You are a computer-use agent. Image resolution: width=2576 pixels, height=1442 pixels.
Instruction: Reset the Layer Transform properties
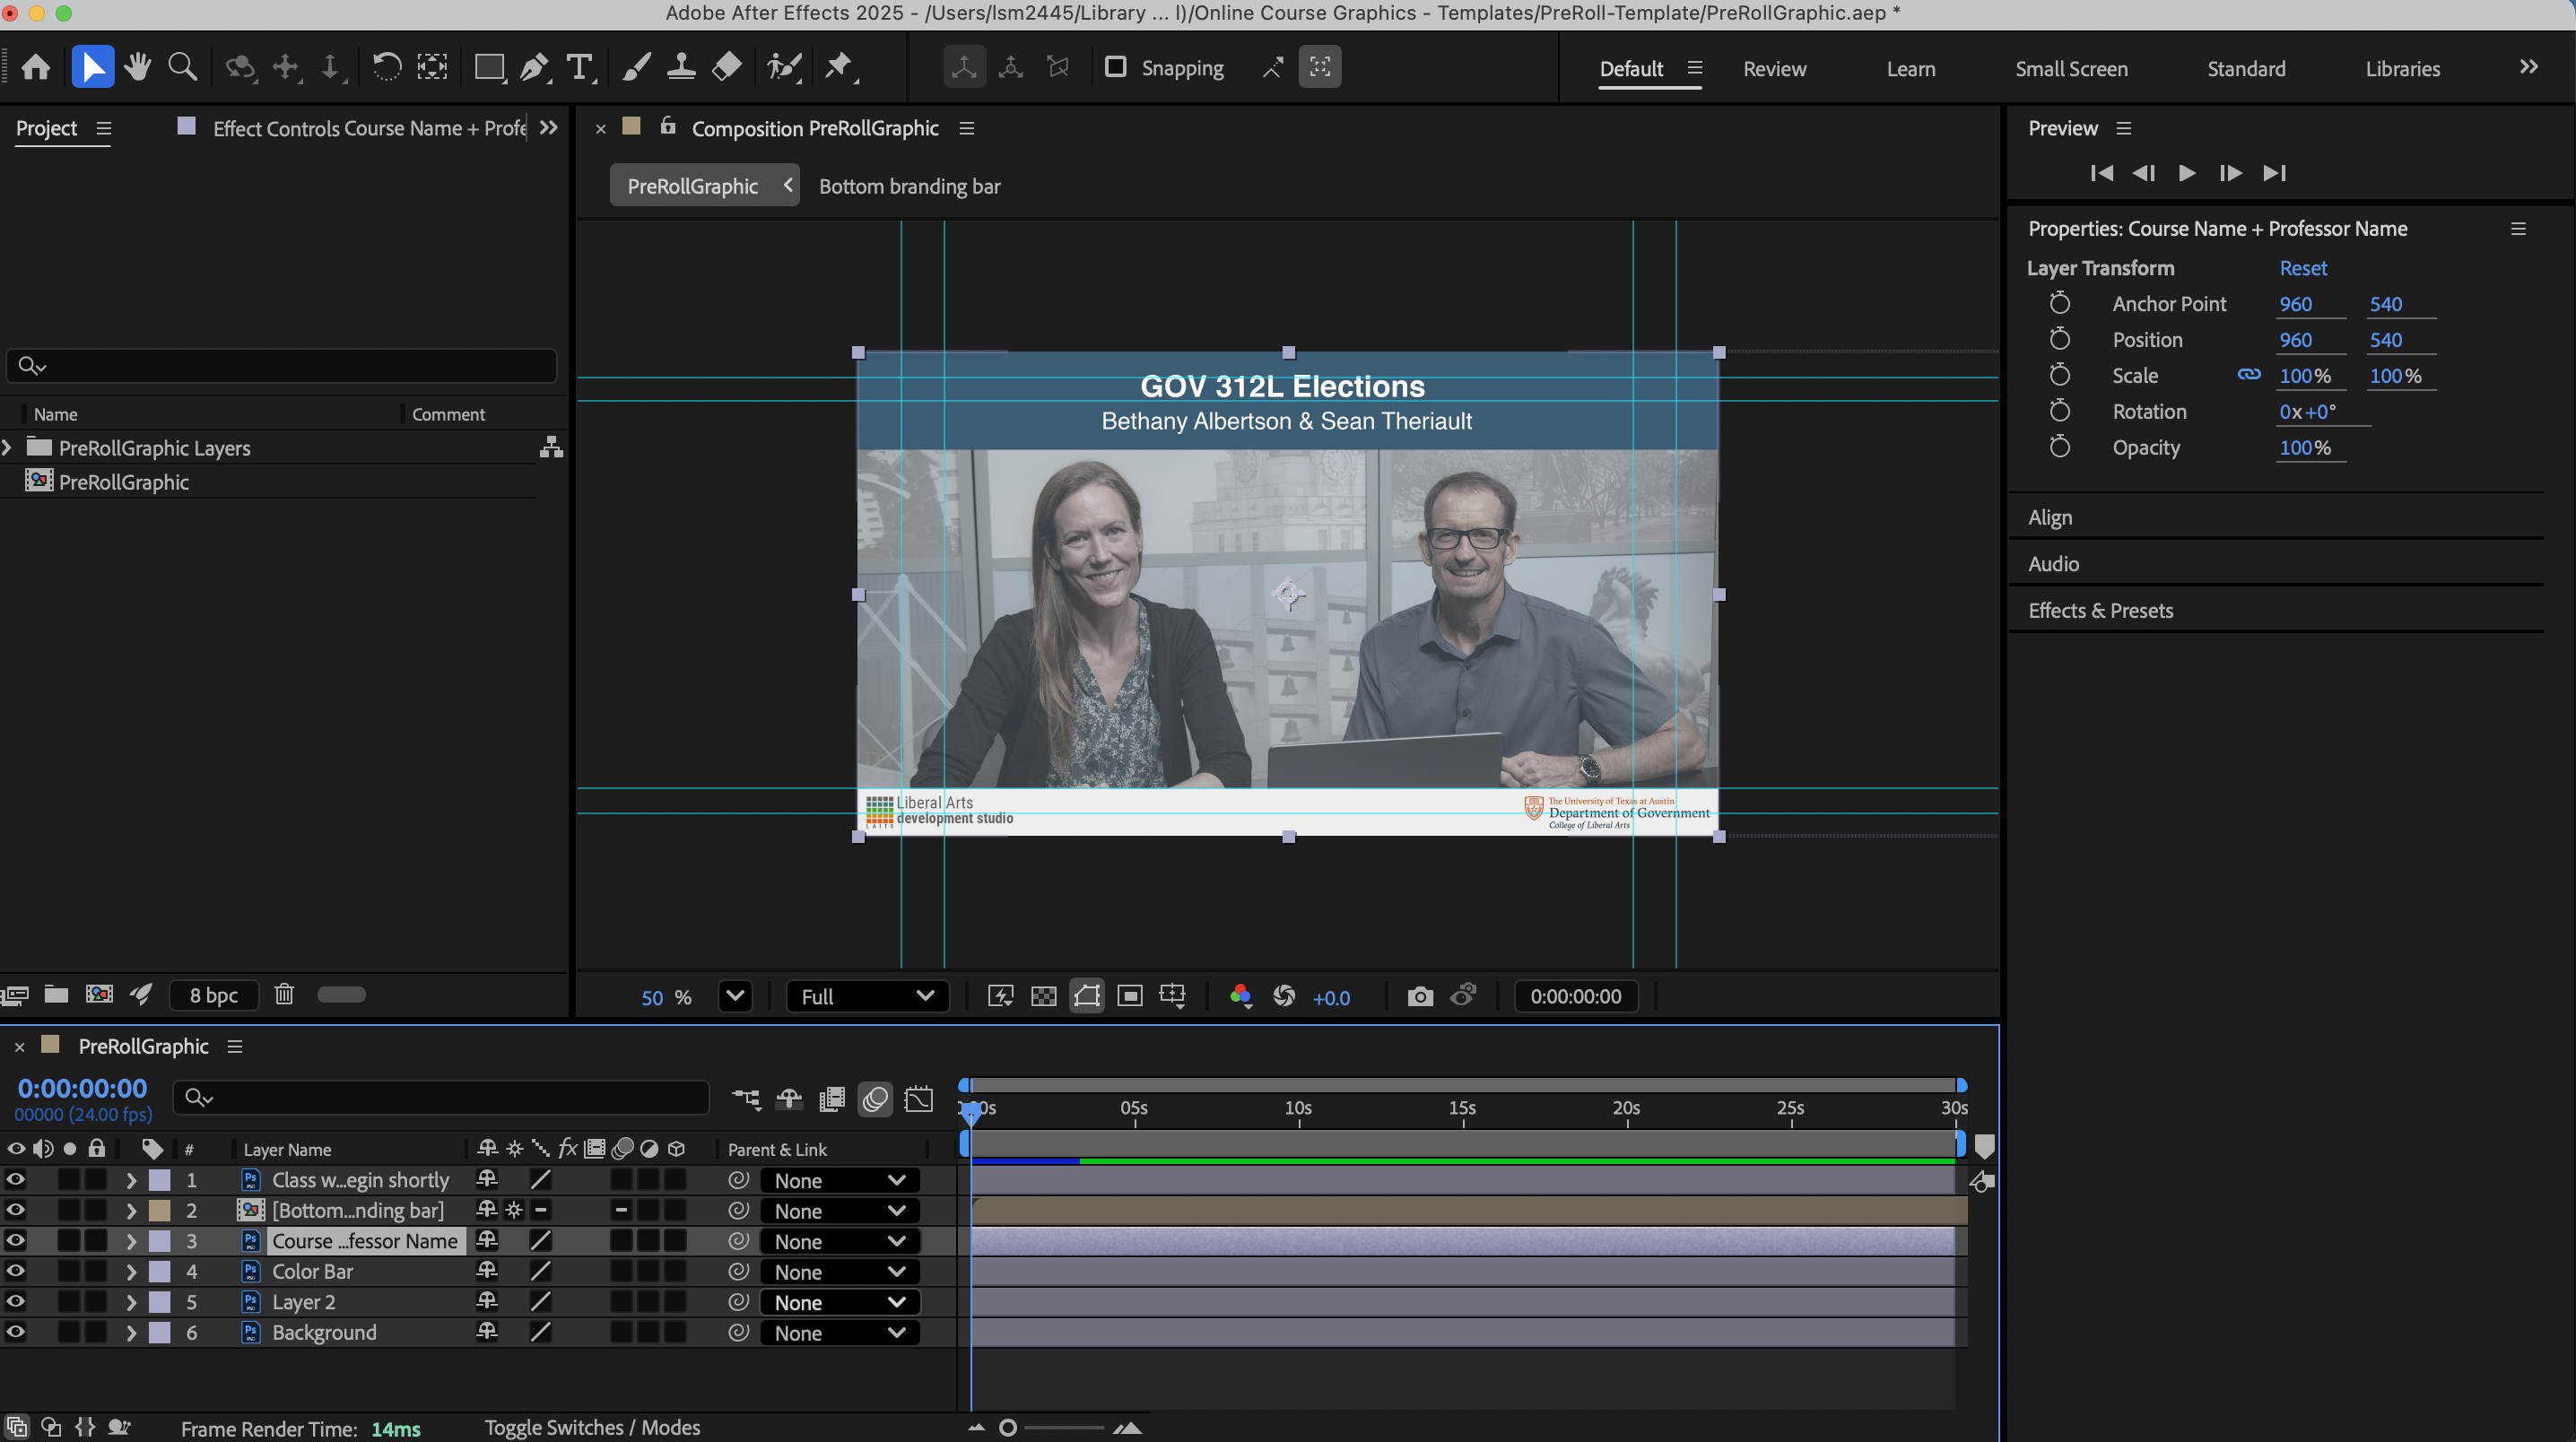(2302, 268)
